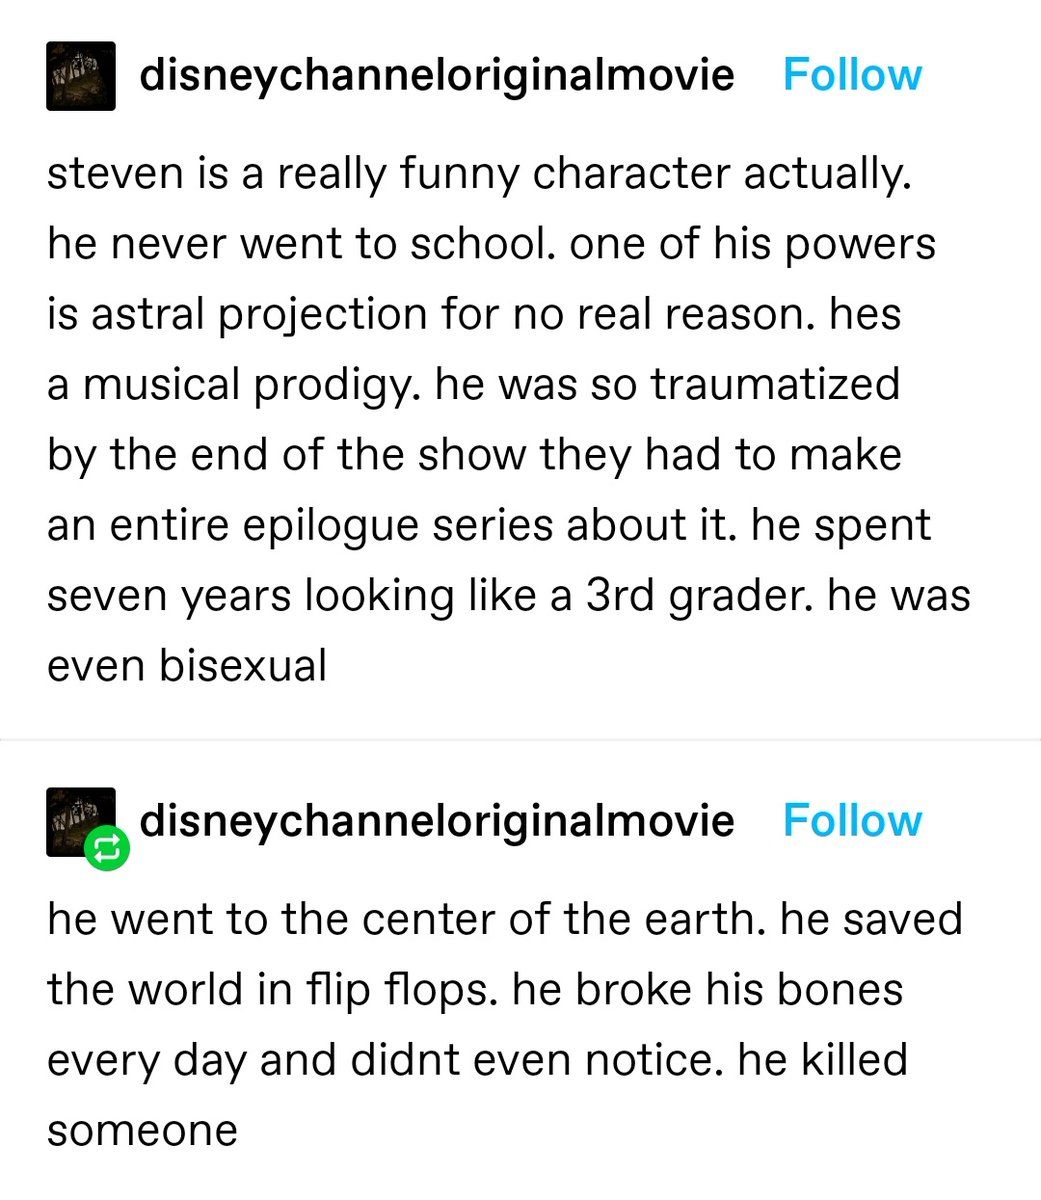Click the words 'even bisexual'
Viewport: 1041px width, 1200px height.
click(187, 666)
